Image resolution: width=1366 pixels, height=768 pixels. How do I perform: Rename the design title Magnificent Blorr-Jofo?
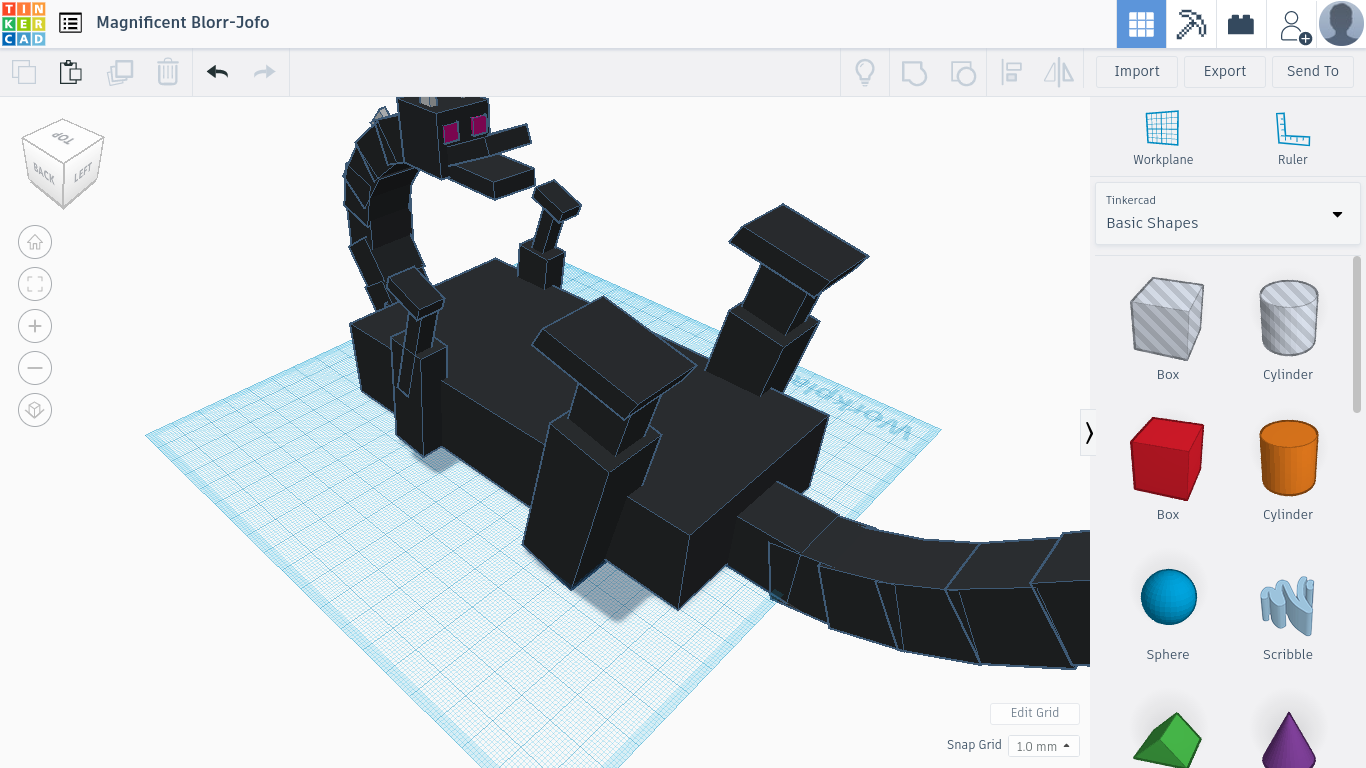click(183, 22)
